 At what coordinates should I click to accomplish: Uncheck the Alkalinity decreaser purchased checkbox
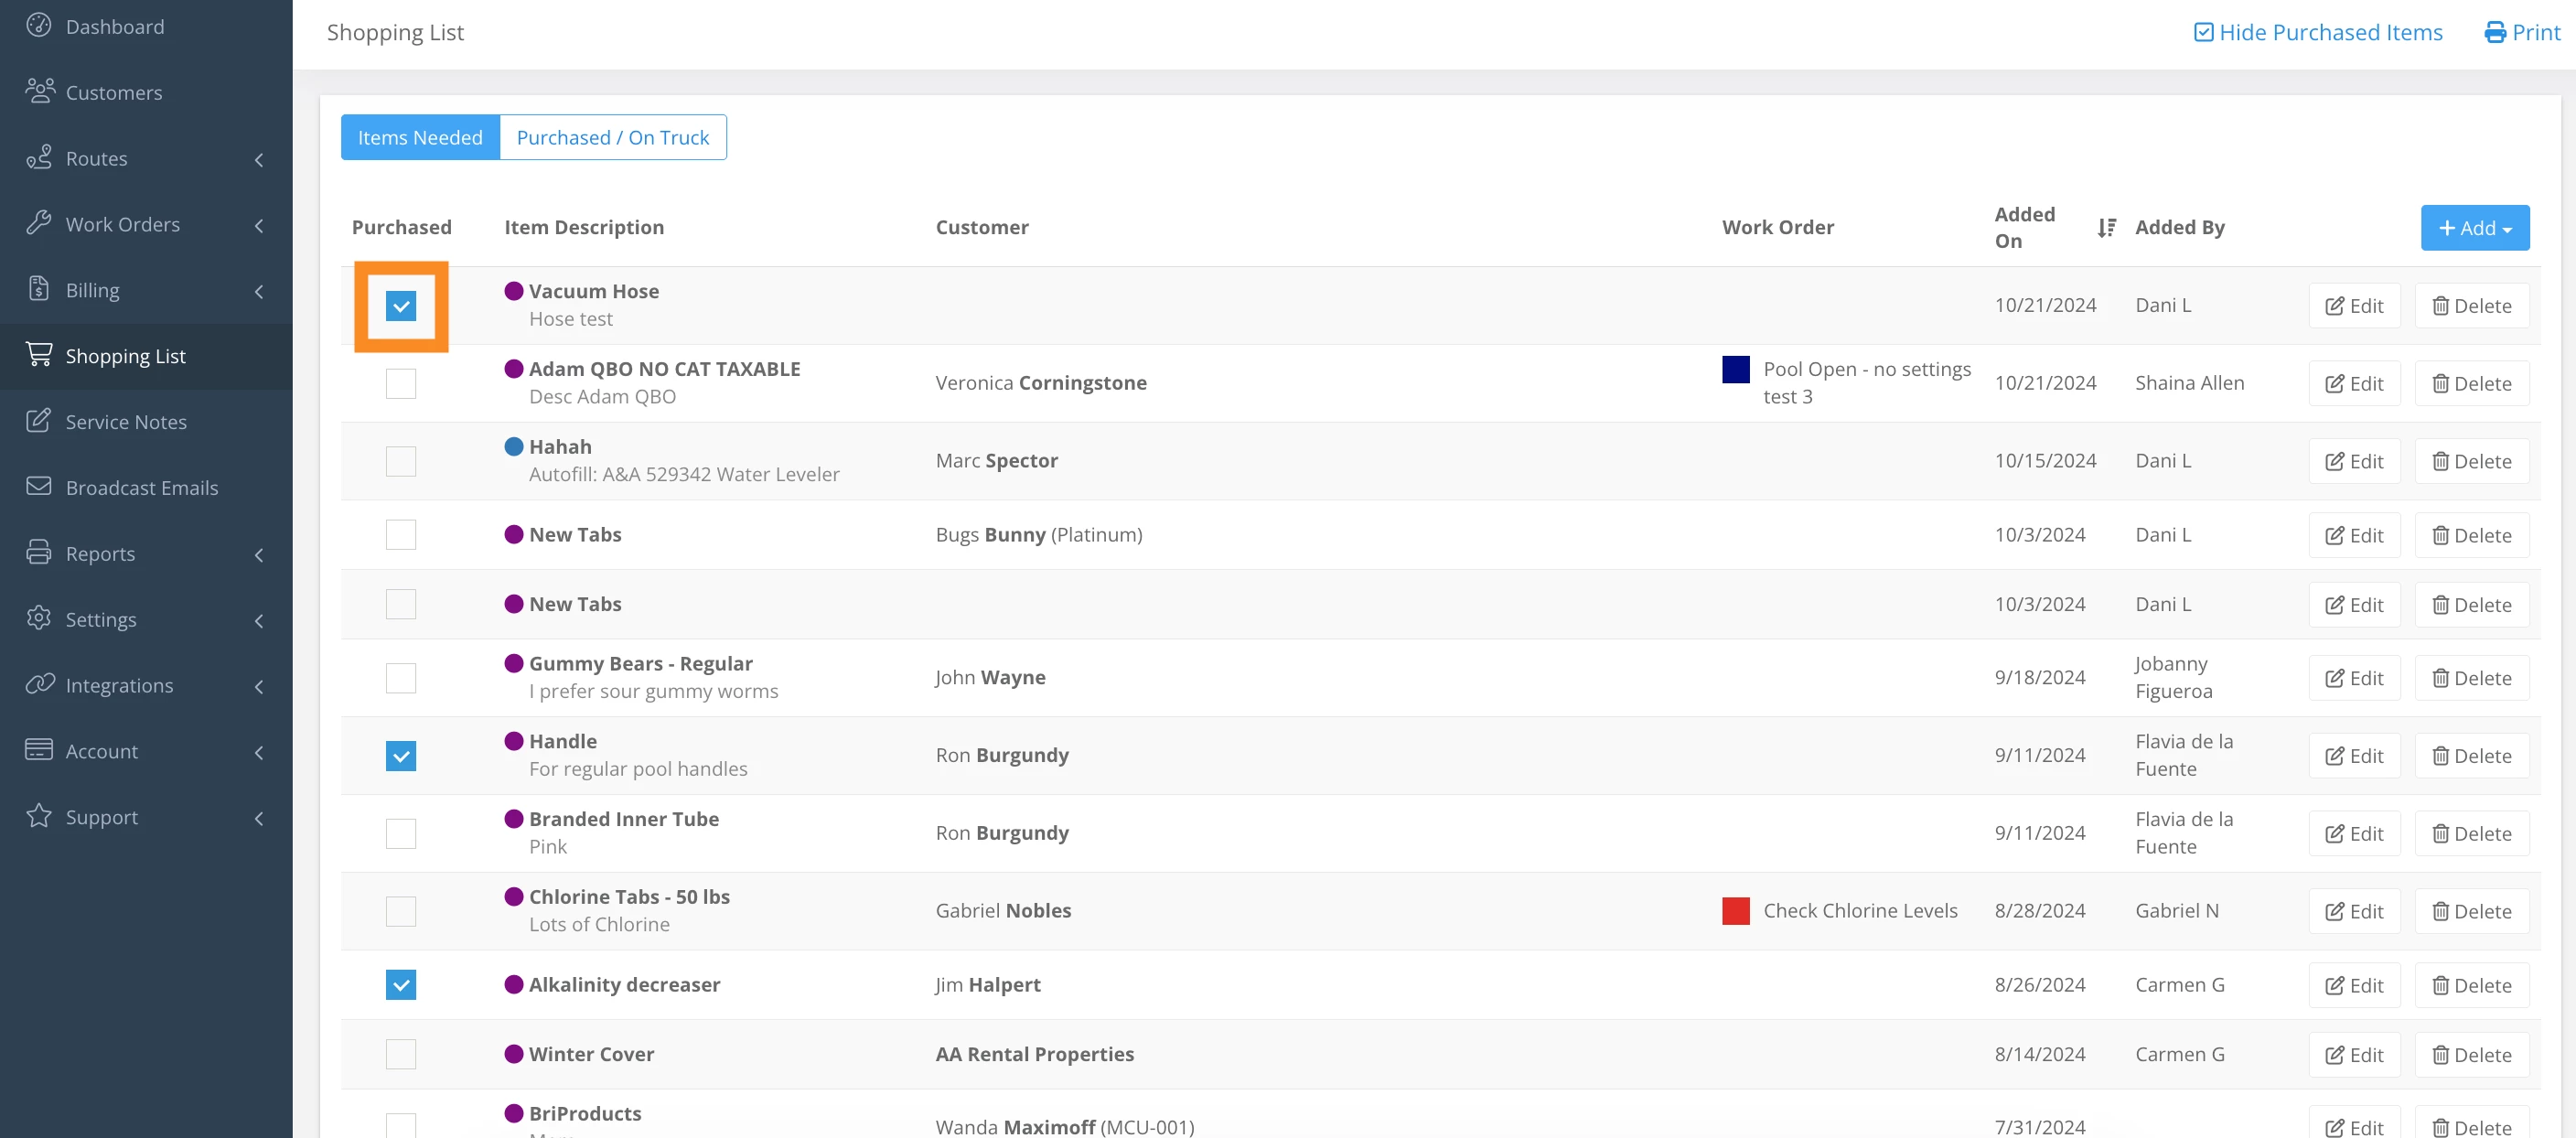(x=401, y=985)
